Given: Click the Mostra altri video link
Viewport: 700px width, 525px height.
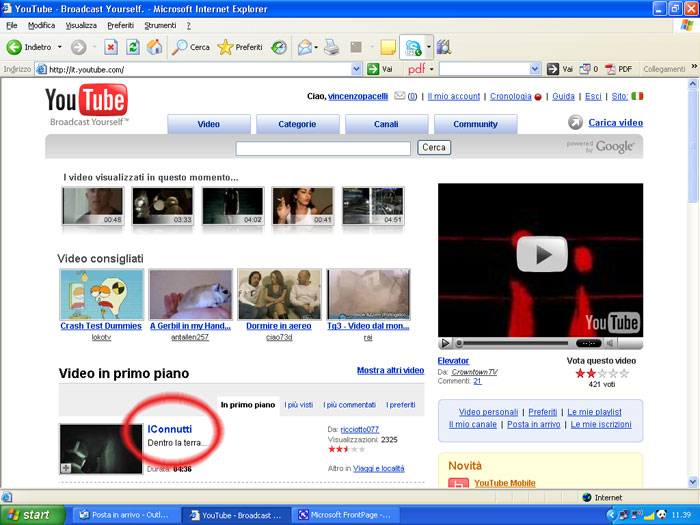Looking at the screenshot, I should [391, 370].
